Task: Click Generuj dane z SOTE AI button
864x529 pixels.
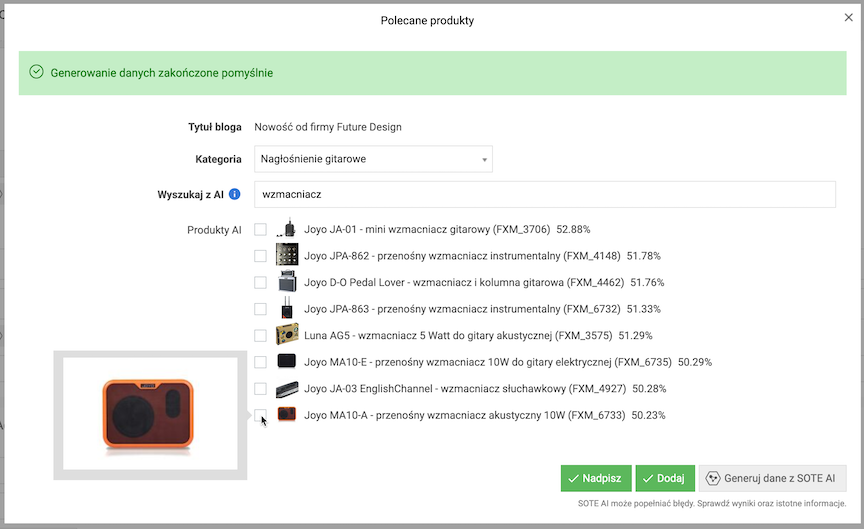Action: click(773, 478)
